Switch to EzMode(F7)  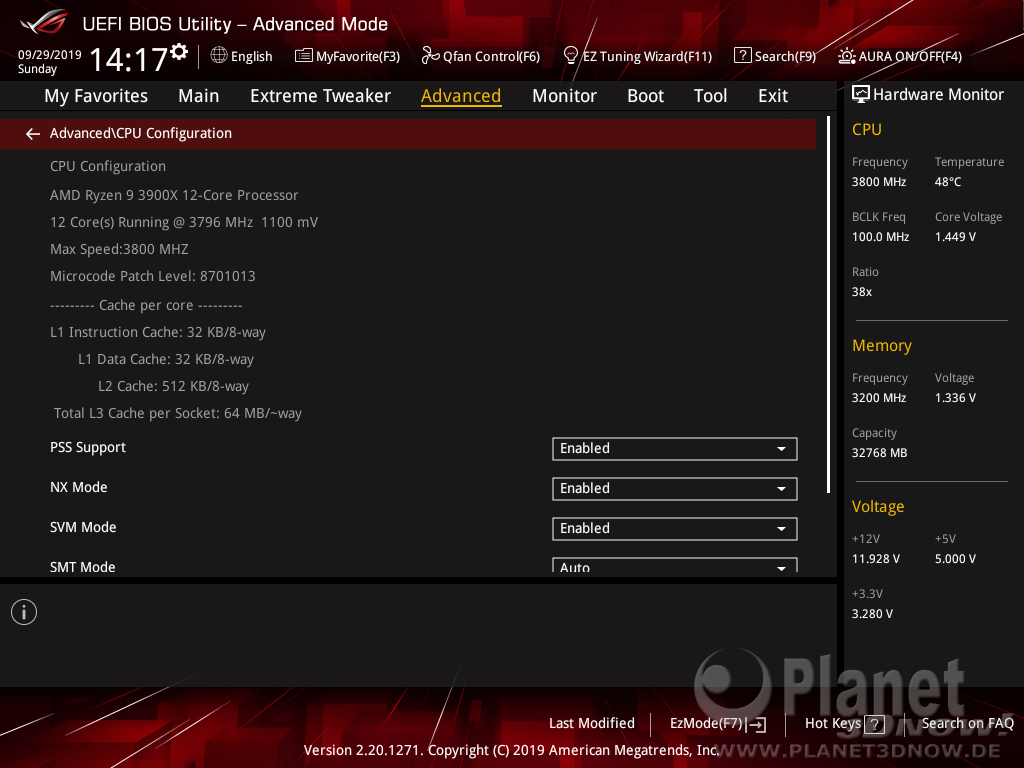click(718, 724)
